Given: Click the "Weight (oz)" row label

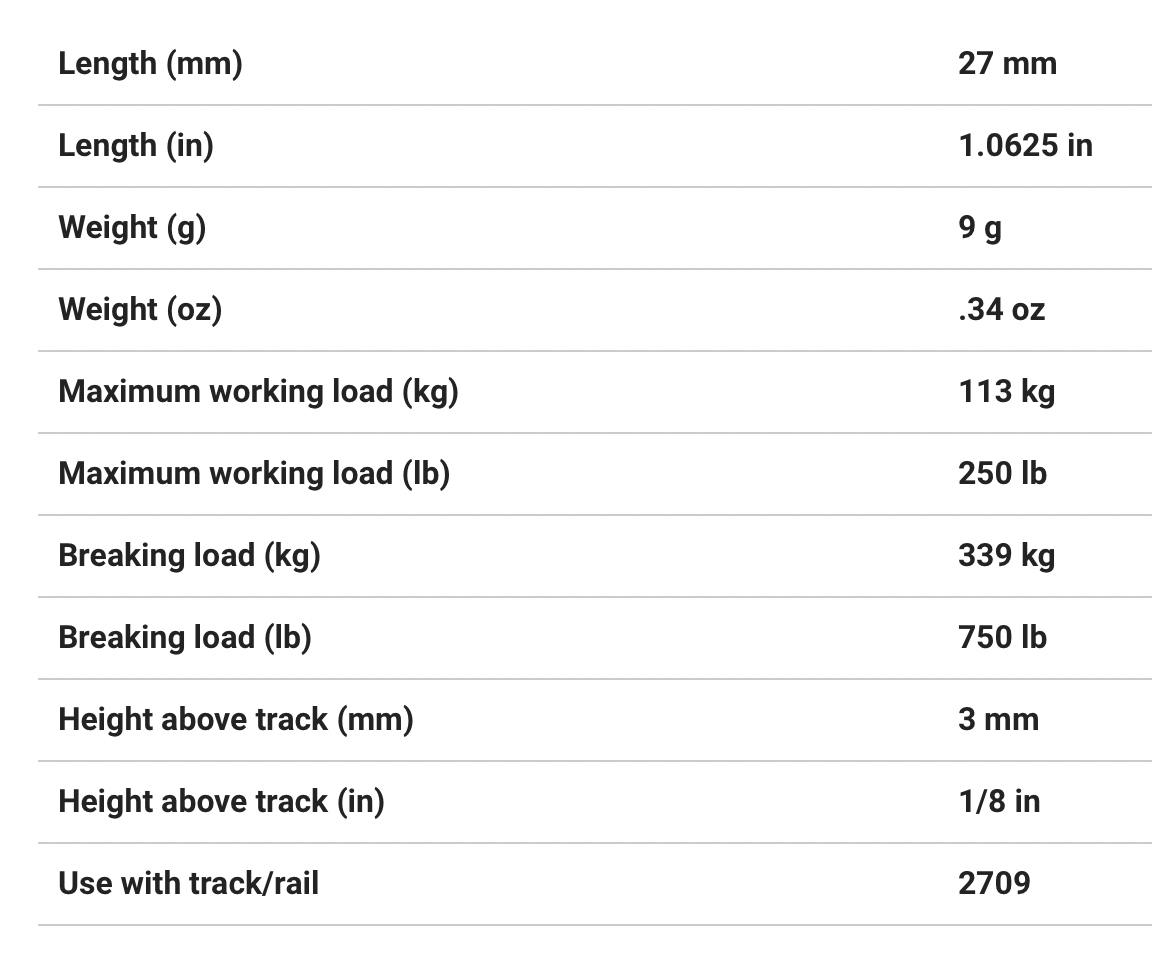Looking at the screenshot, I should [x=140, y=310].
